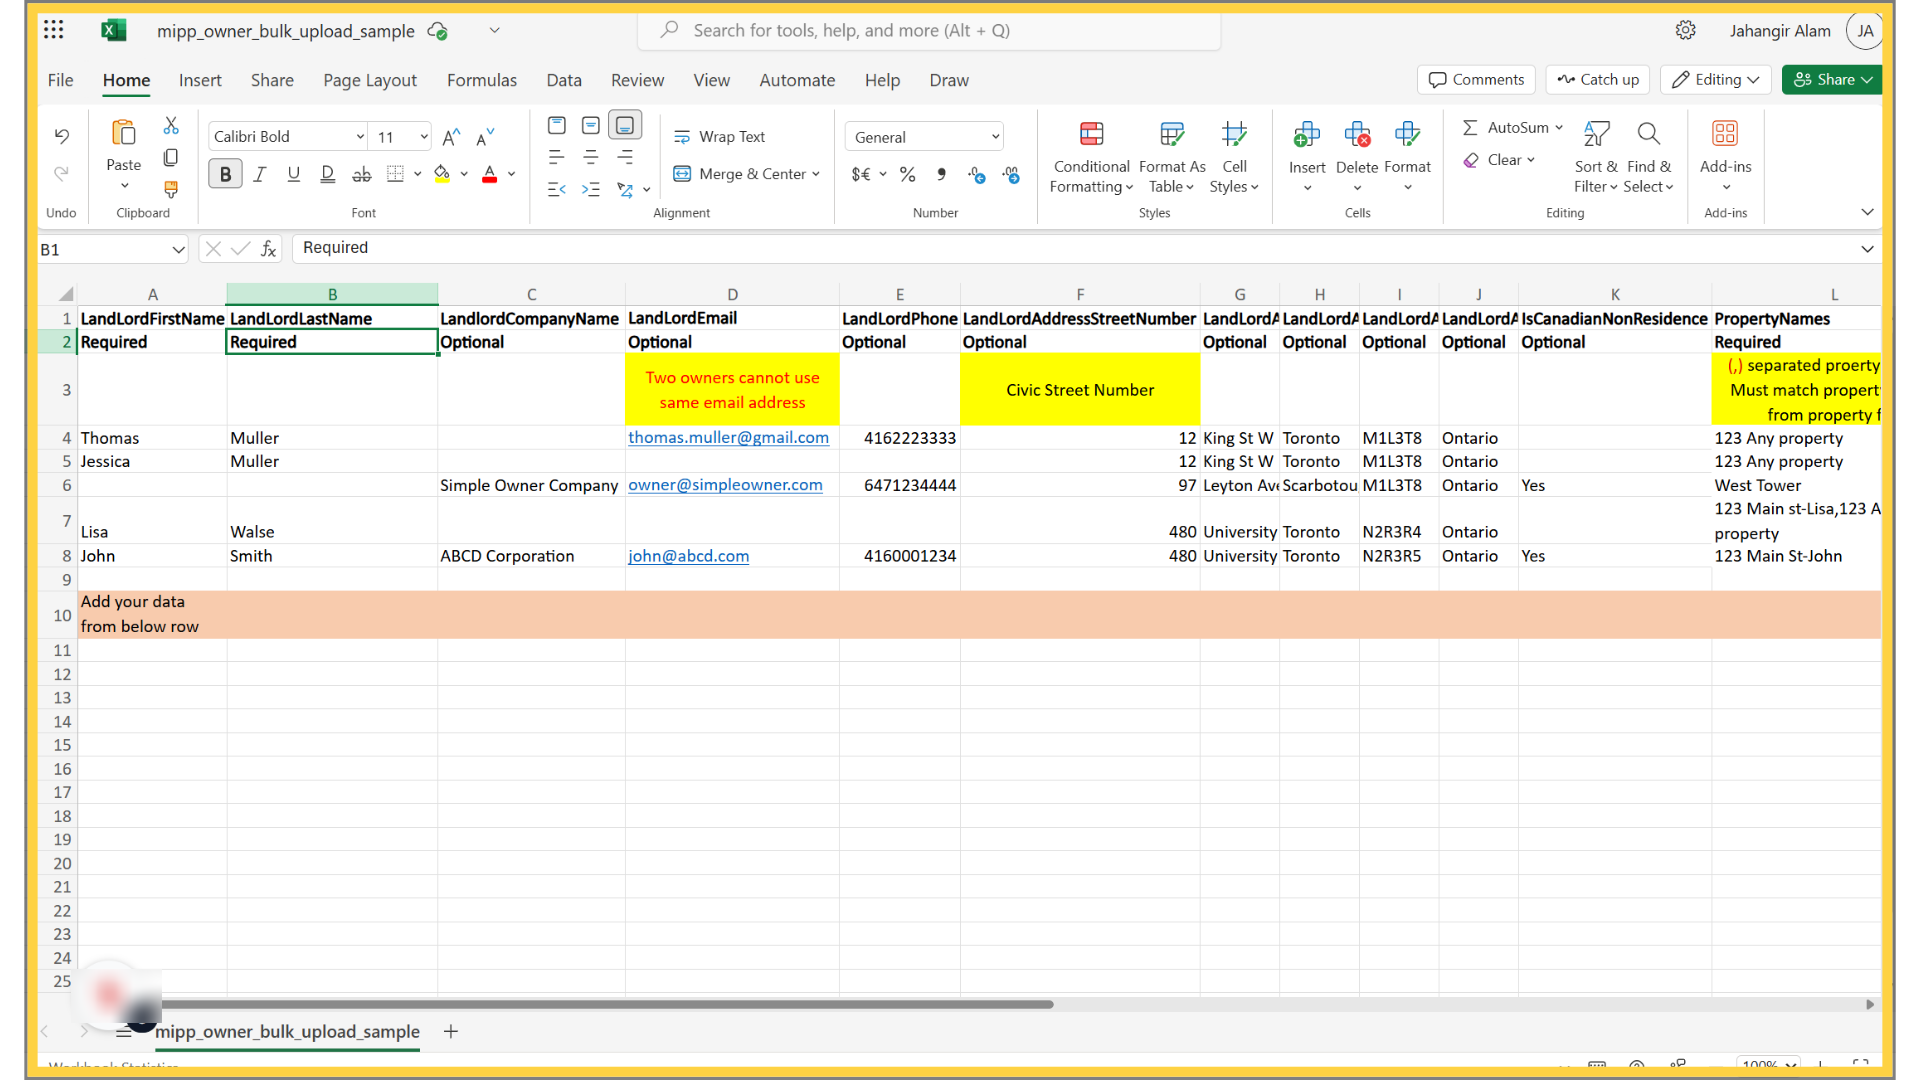Select the Format Painter icon
Screen dimensions: 1920x1080
171,188
